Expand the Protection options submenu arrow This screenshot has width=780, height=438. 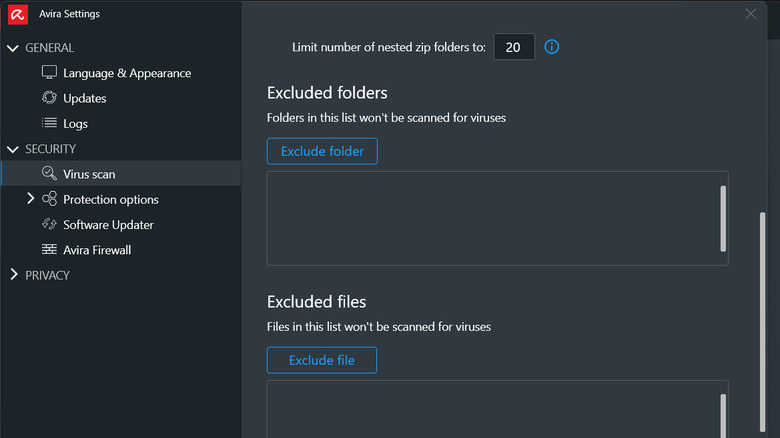31,200
